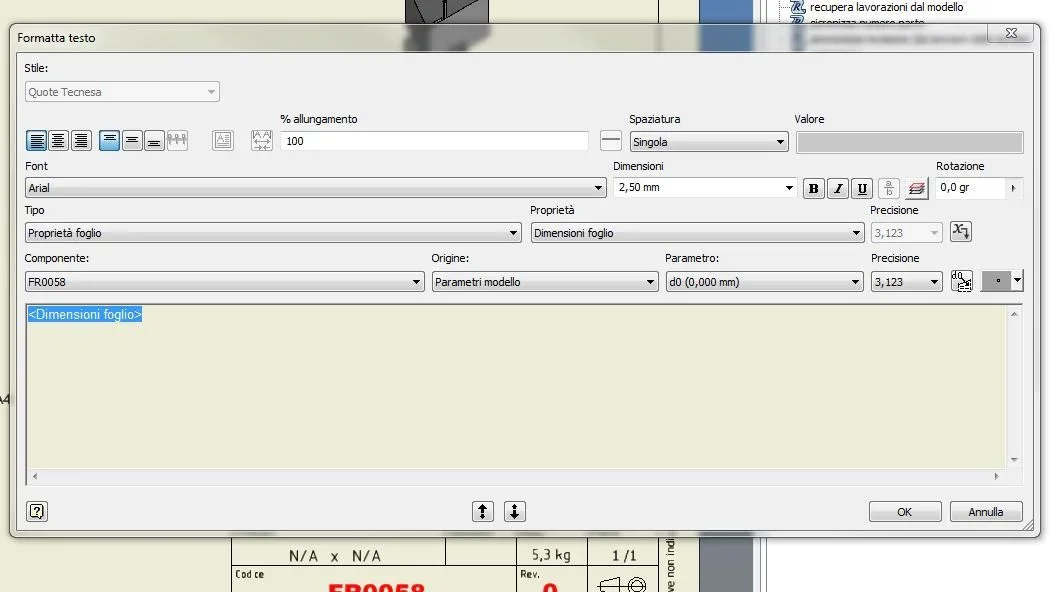
Task: Open the Arial font dropdown
Action: click(x=315, y=188)
